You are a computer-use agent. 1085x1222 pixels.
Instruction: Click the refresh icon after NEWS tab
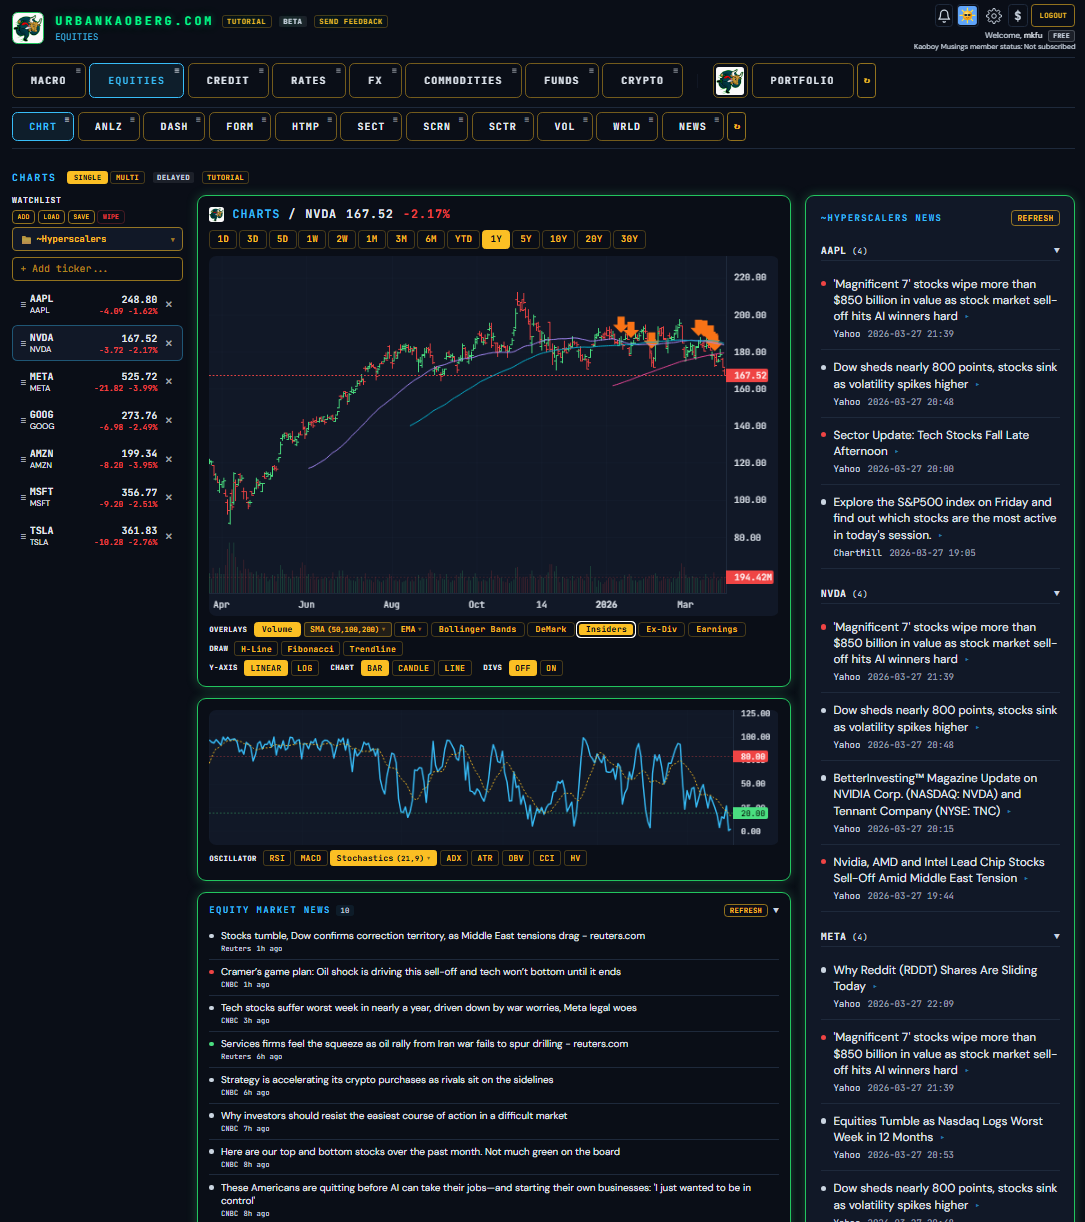736,126
